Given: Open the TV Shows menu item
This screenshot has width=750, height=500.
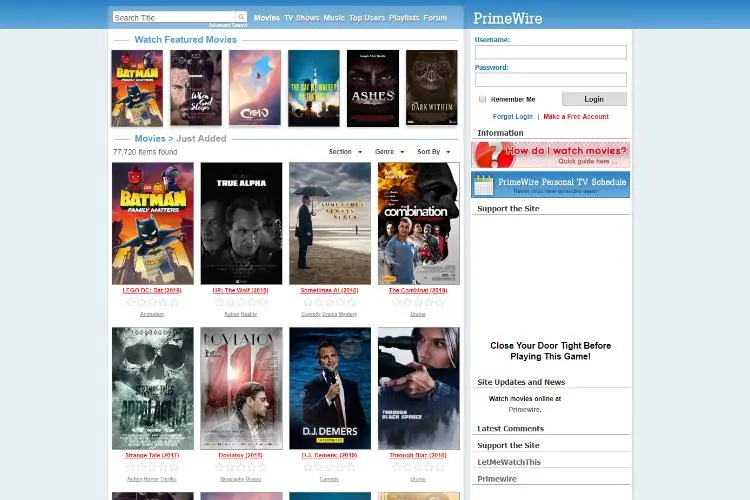Looking at the screenshot, I should tap(301, 18).
